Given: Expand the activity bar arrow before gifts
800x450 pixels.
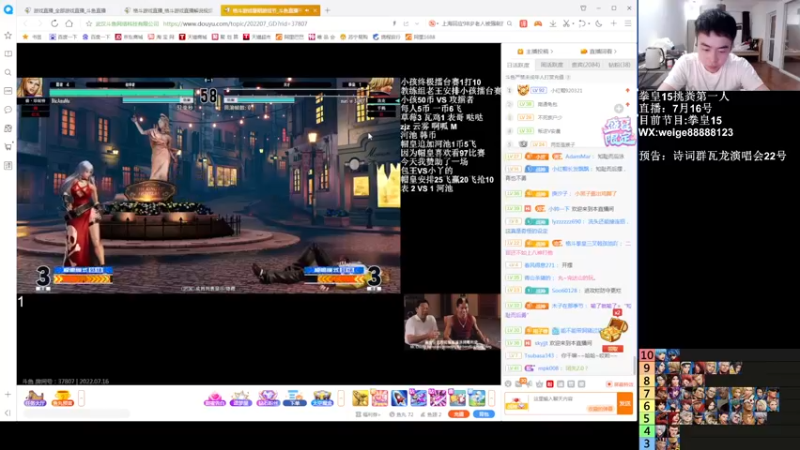Looking at the screenshot, I should 341,398.
